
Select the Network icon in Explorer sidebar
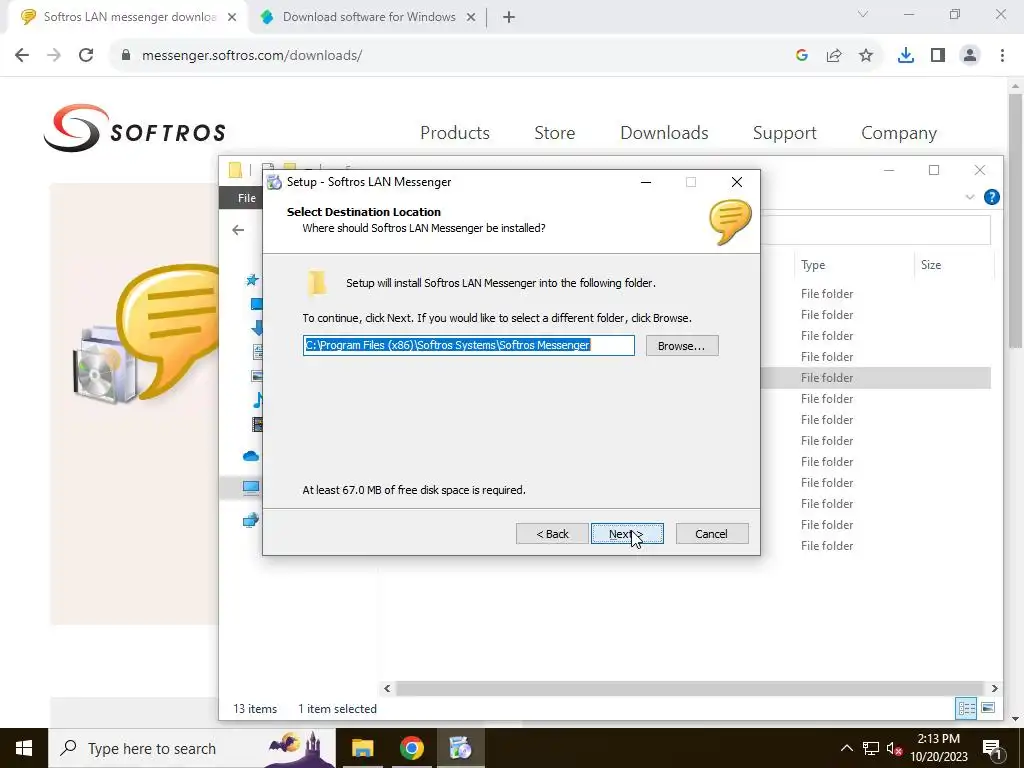tap(251, 520)
